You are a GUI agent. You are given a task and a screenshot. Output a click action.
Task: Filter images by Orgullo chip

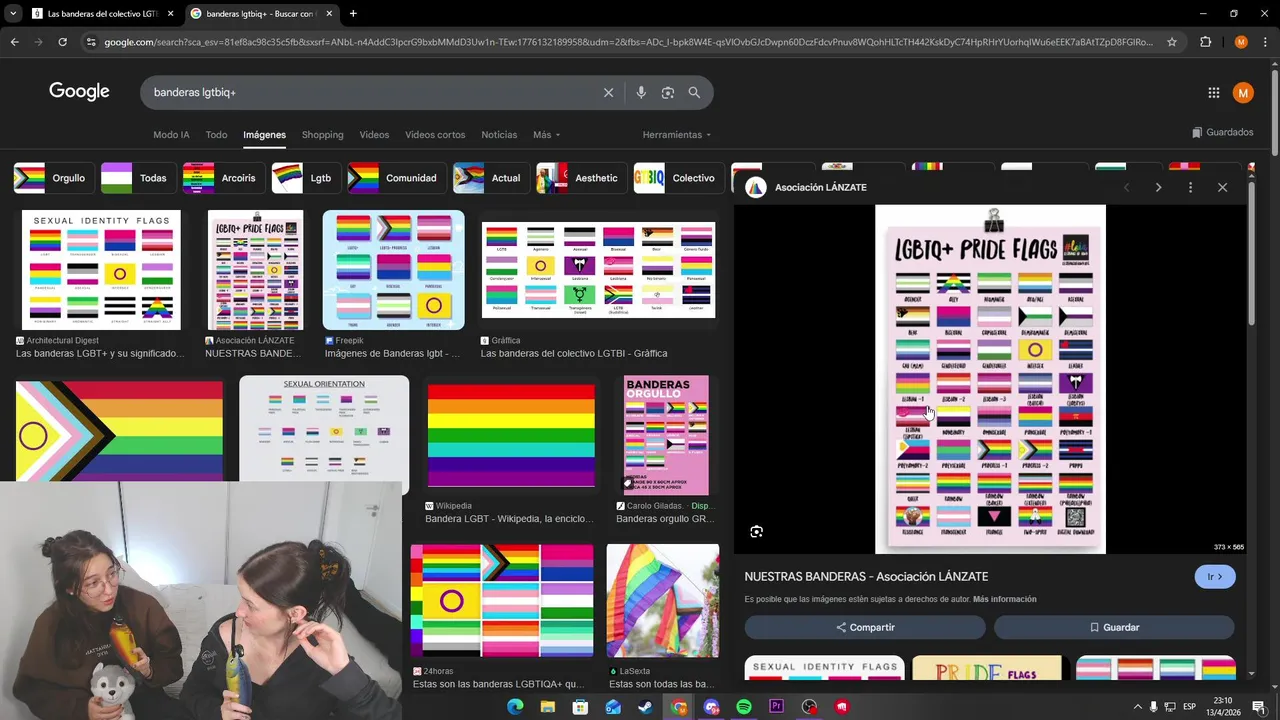click(54, 178)
